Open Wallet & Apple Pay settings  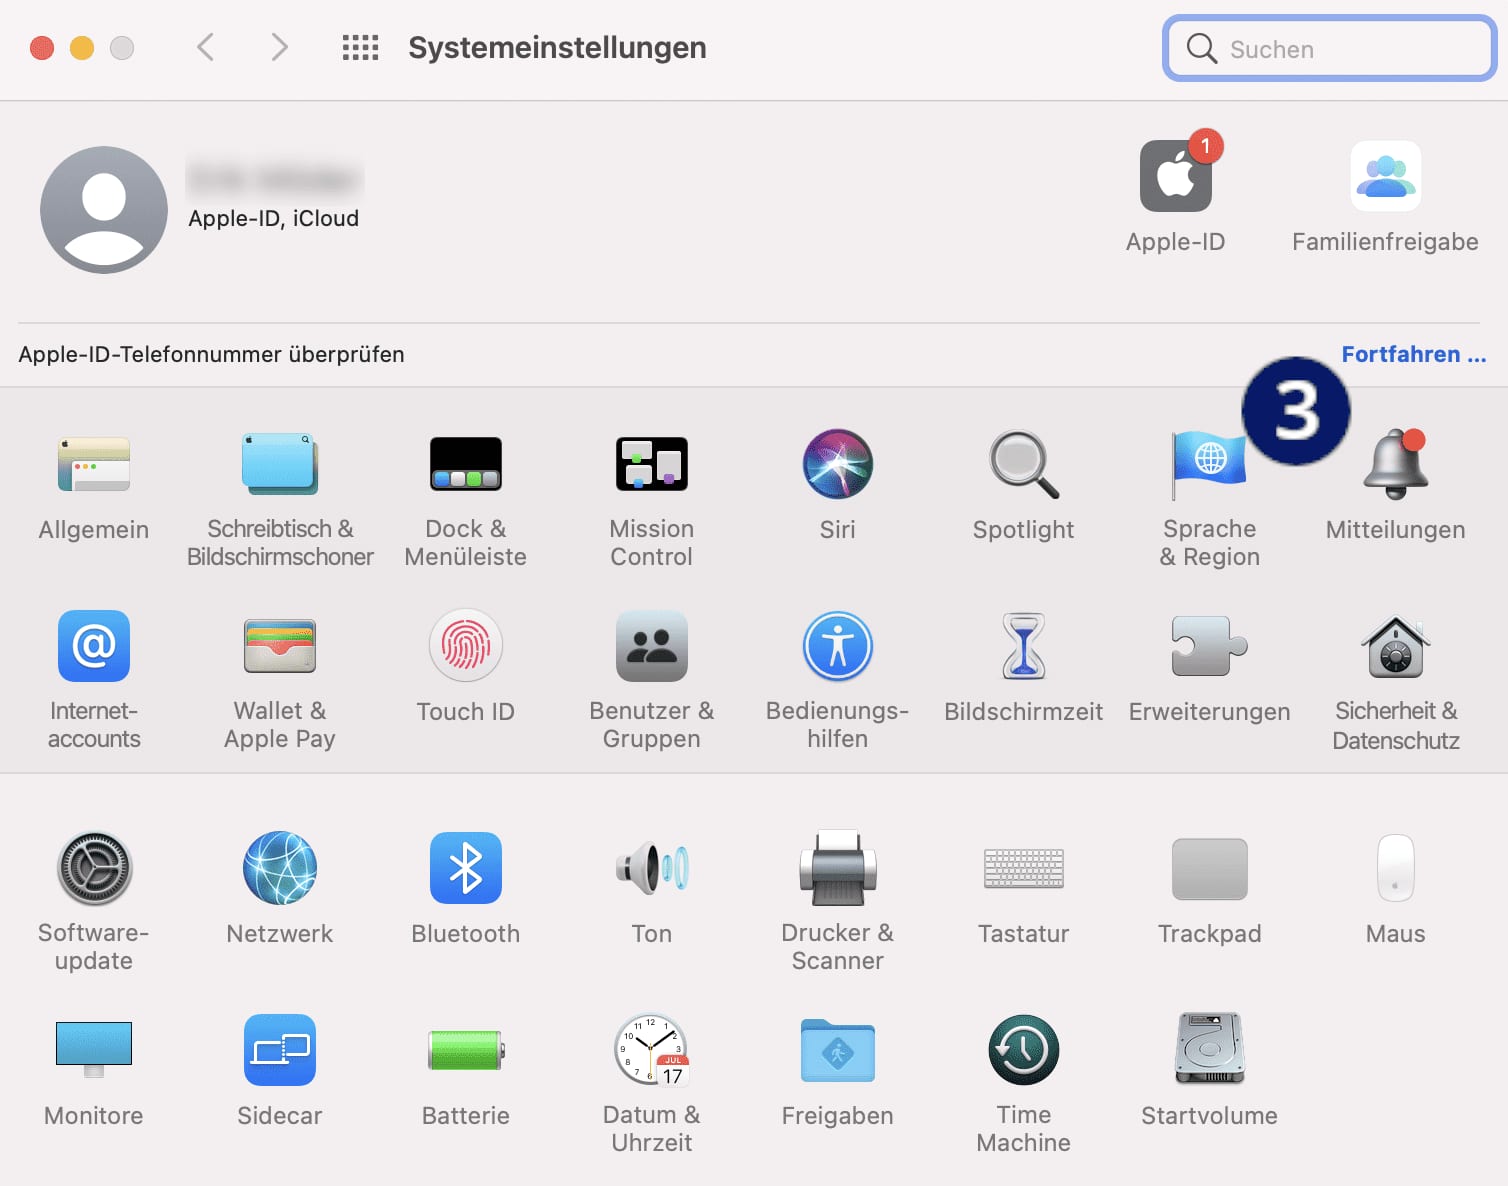pos(280,646)
